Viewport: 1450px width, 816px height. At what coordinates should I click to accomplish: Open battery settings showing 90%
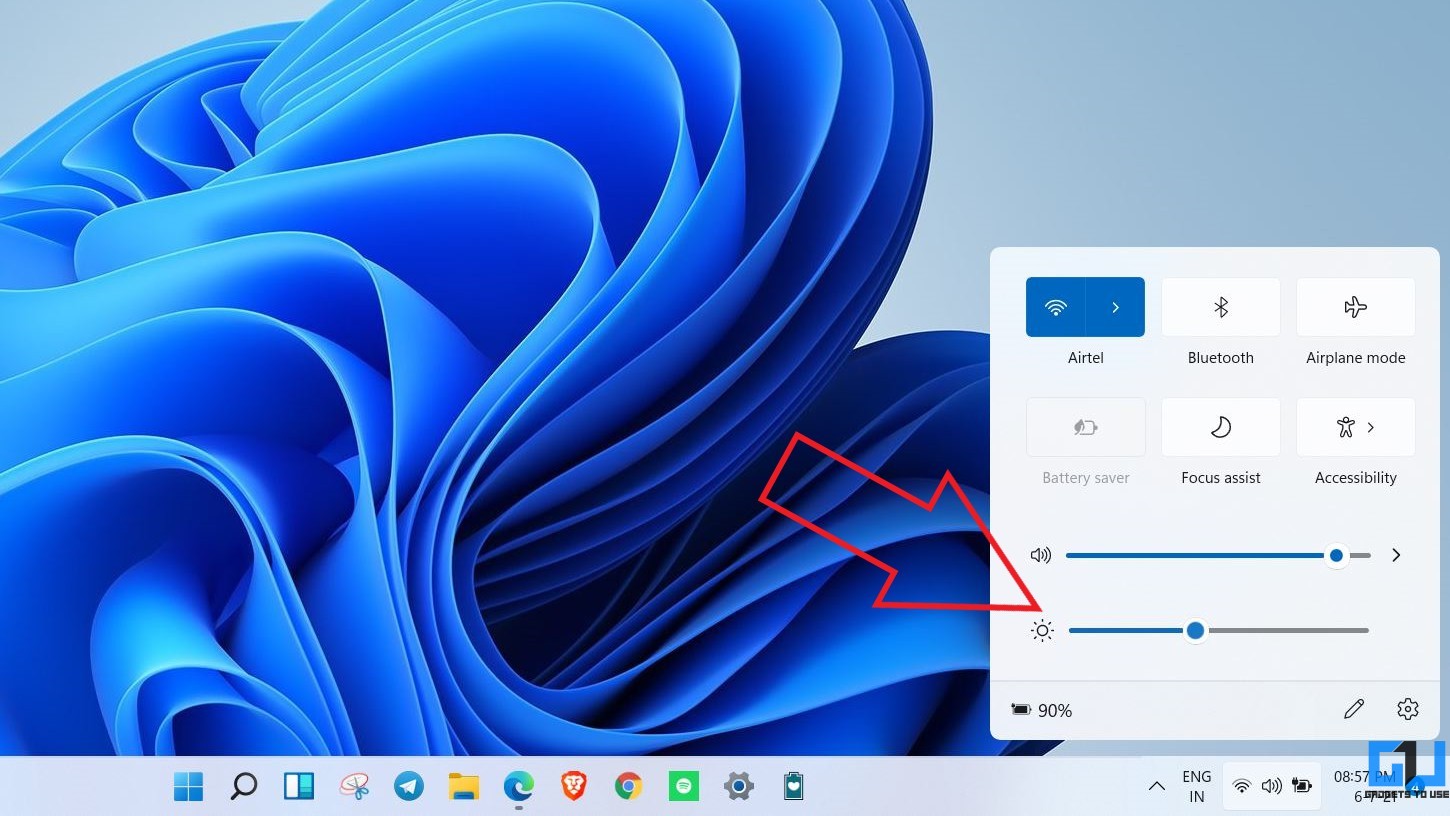click(1041, 710)
